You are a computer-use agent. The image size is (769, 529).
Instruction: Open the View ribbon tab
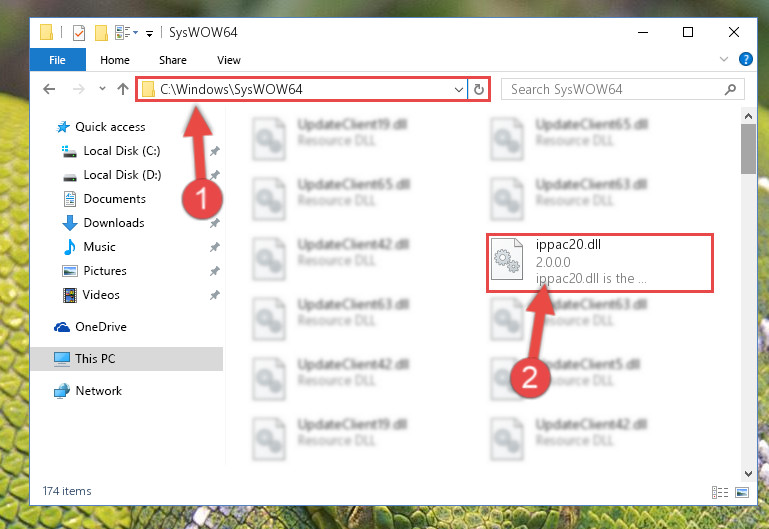pyautogui.click(x=229, y=60)
